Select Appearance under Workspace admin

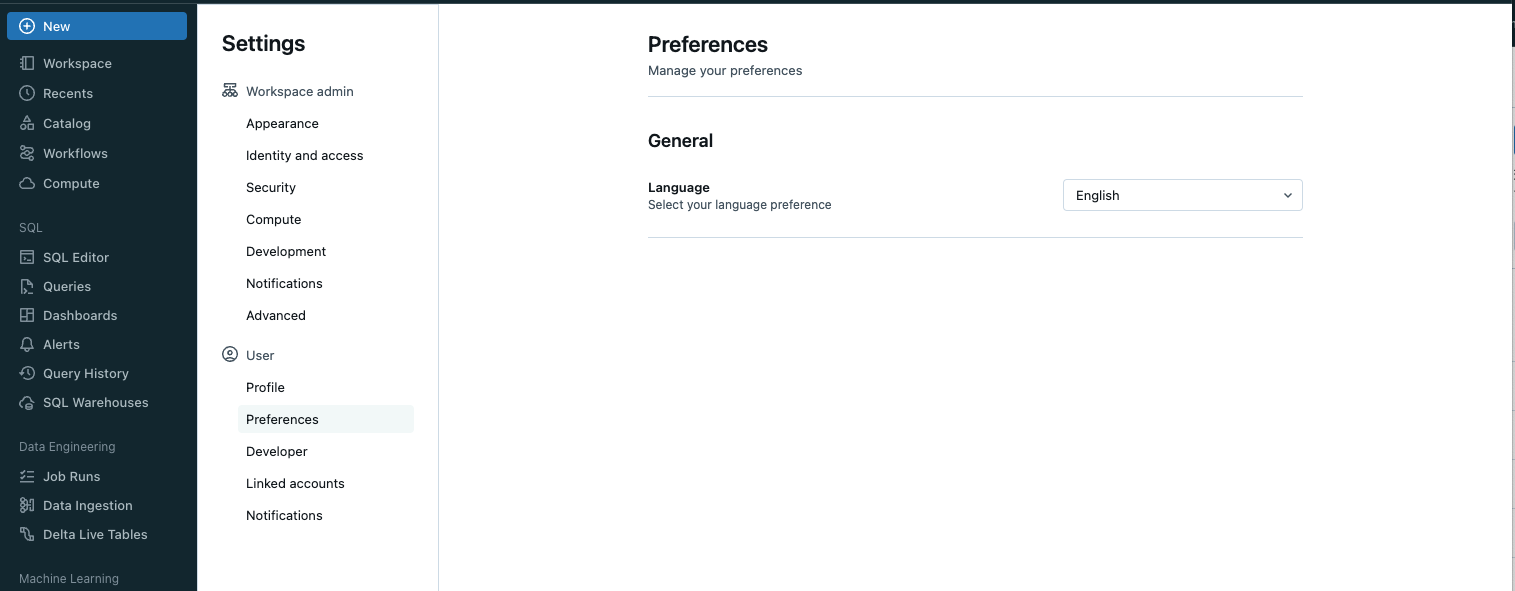pyautogui.click(x=282, y=123)
